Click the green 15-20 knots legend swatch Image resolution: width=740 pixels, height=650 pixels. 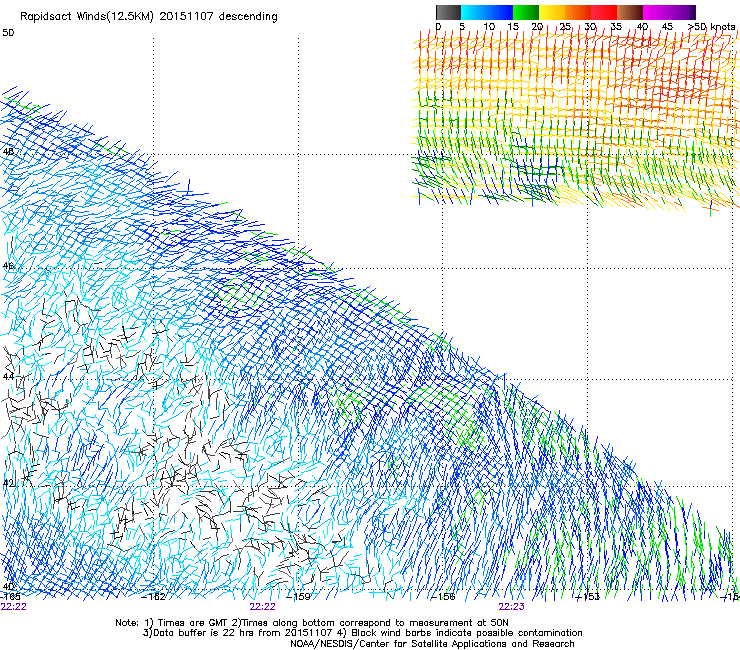526,12
